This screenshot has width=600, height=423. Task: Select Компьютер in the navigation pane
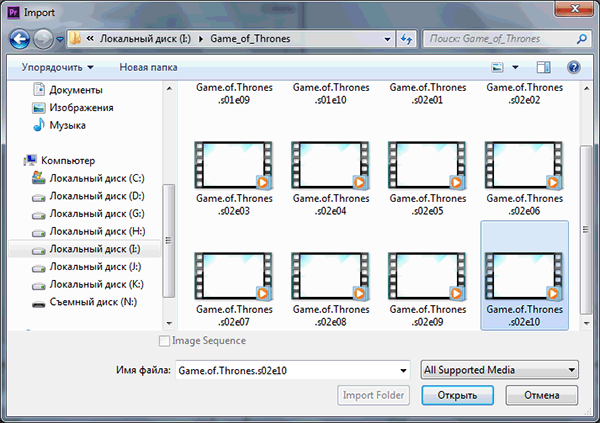tap(59, 161)
